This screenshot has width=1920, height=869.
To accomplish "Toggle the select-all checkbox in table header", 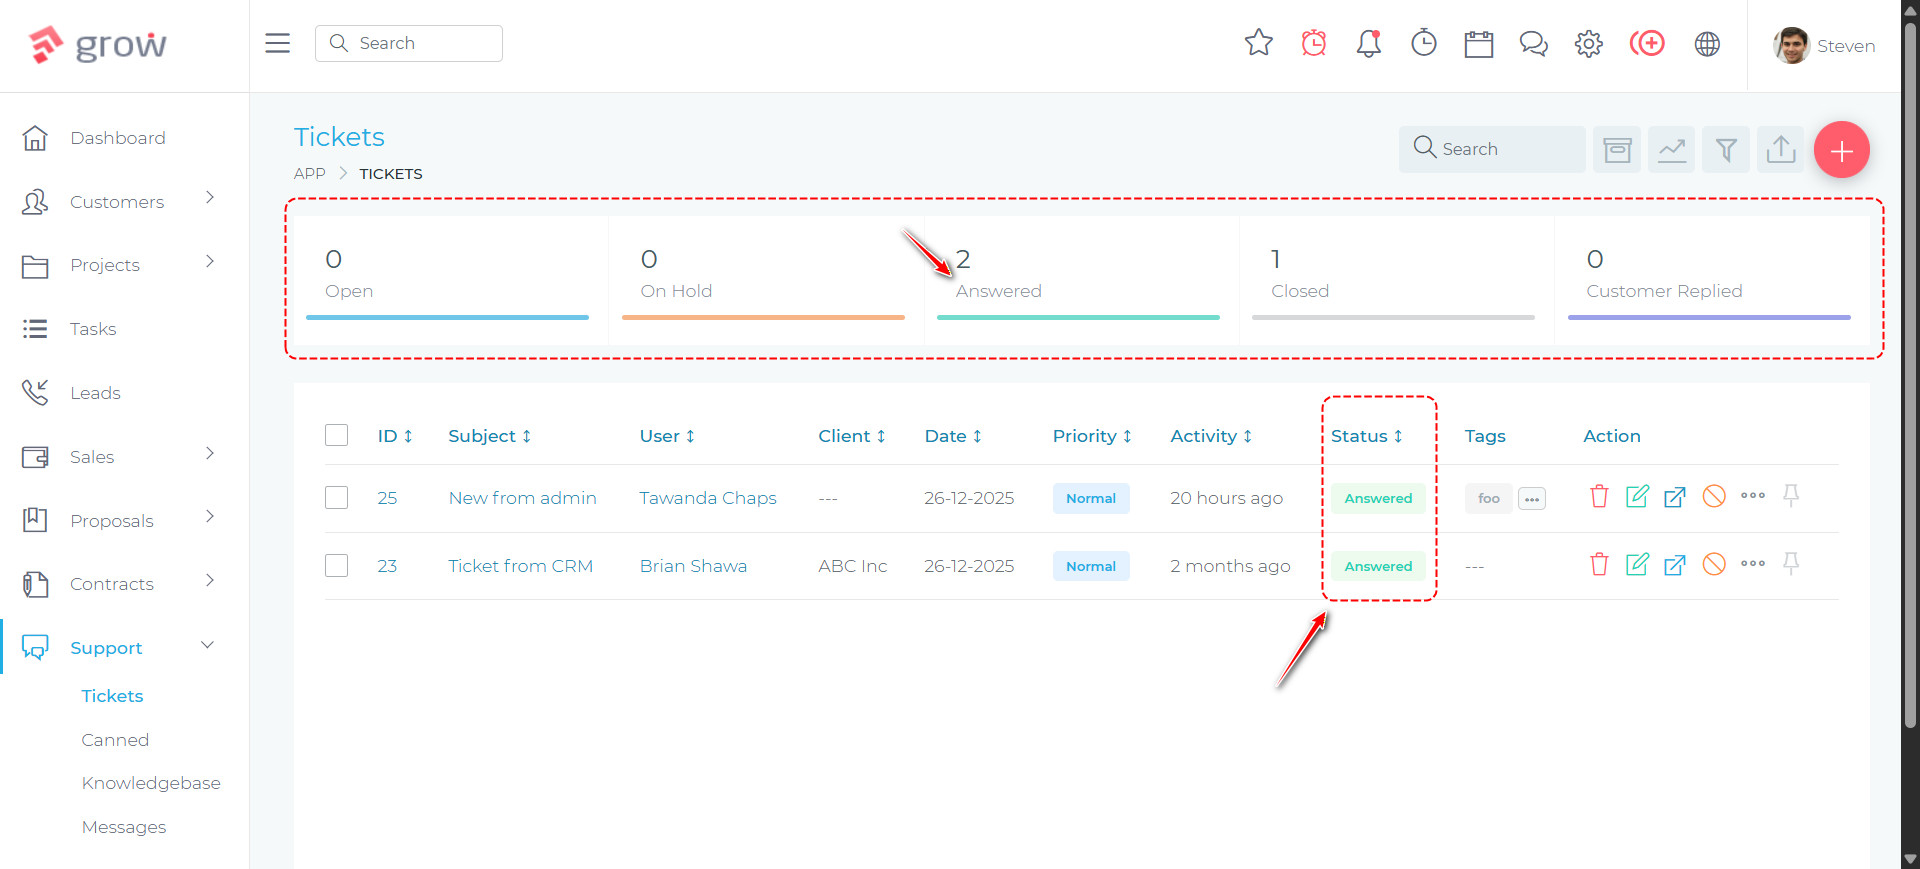I will tap(337, 436).
